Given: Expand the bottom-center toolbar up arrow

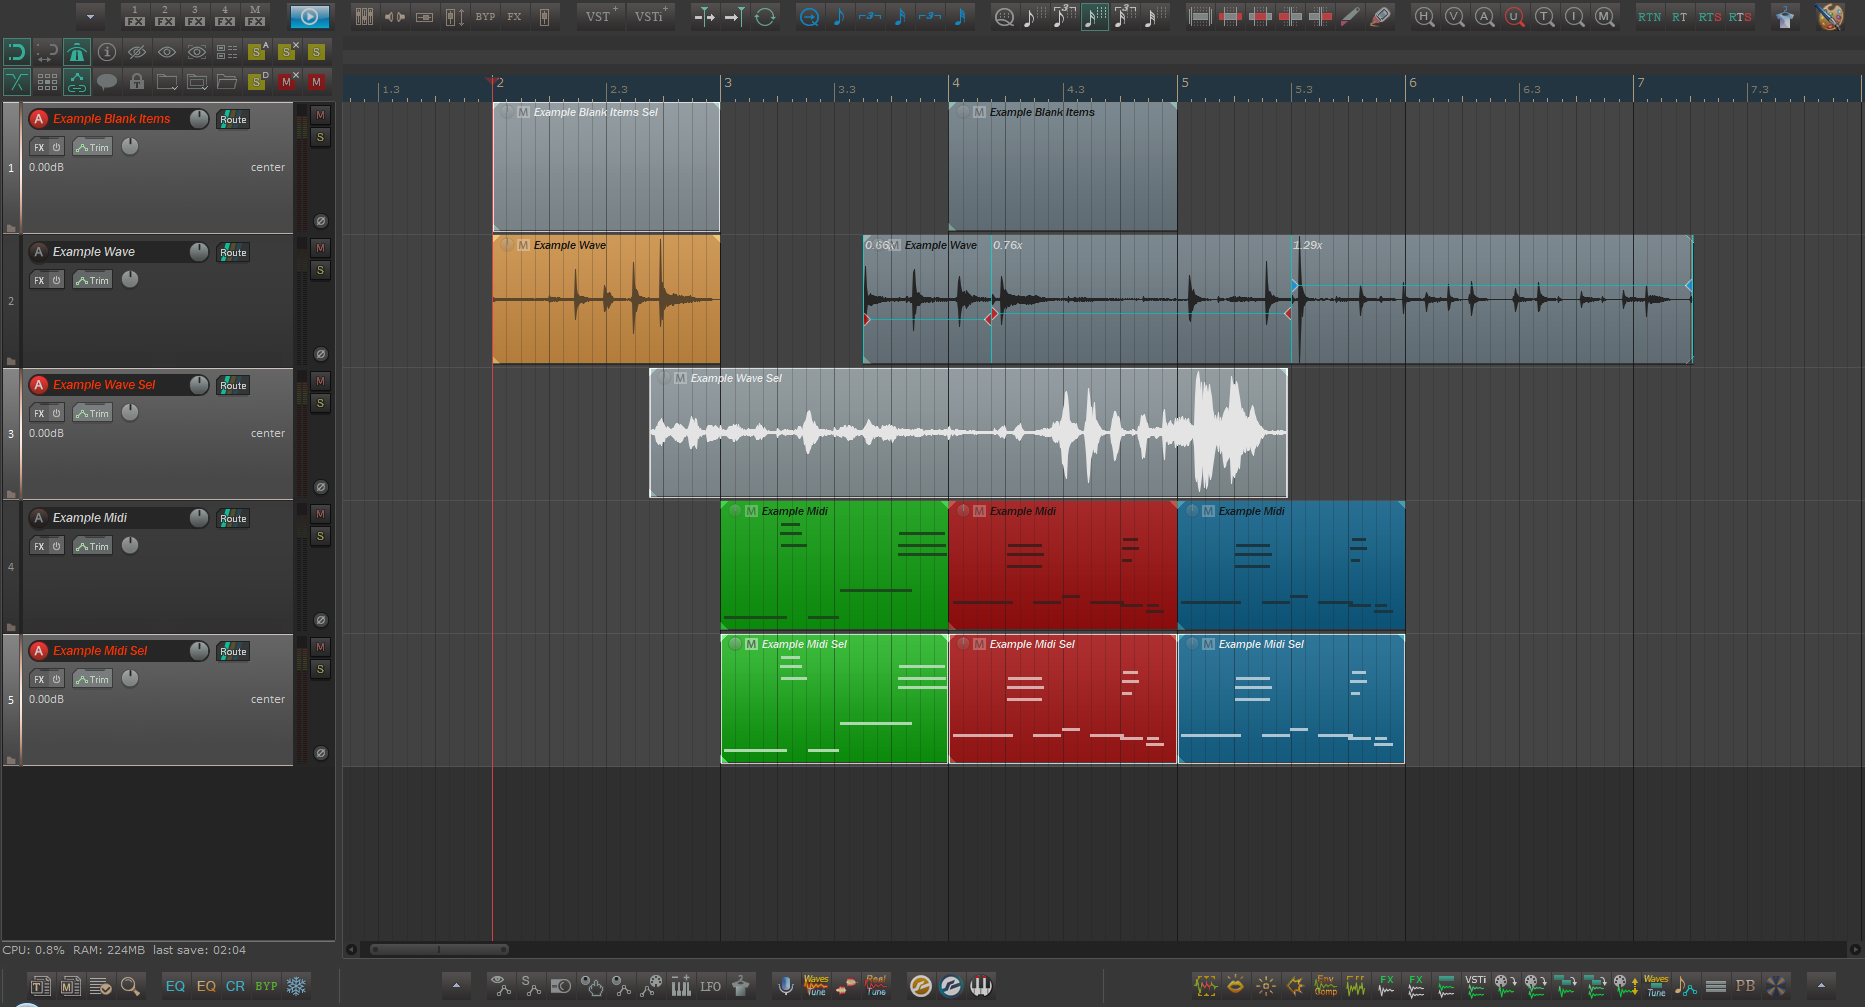Looking at the screenshot, I should pos(456,986).
